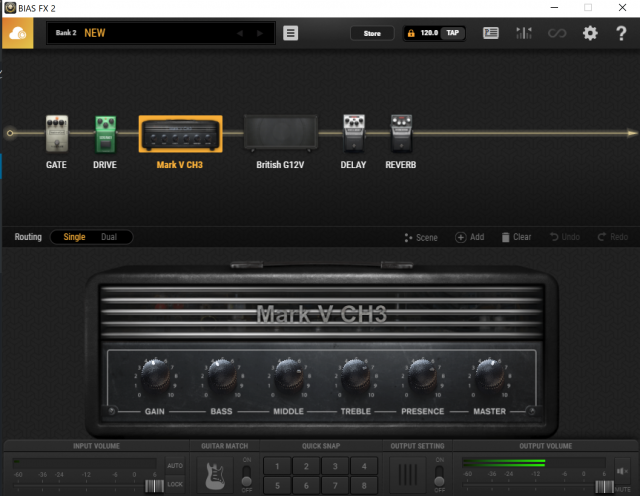
Task: Select Quick Snap slot 2
Action: 306,466
